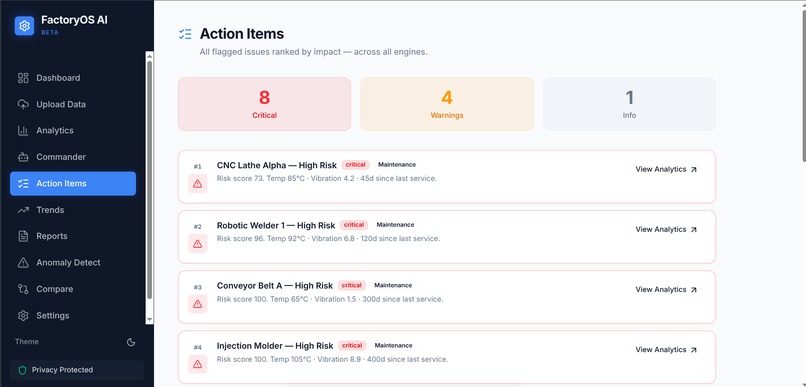Viewport: 806px width, 387px height.
Task: Click Maintenance tag on CNC Lathe Alpha
Action: point(397,165)
